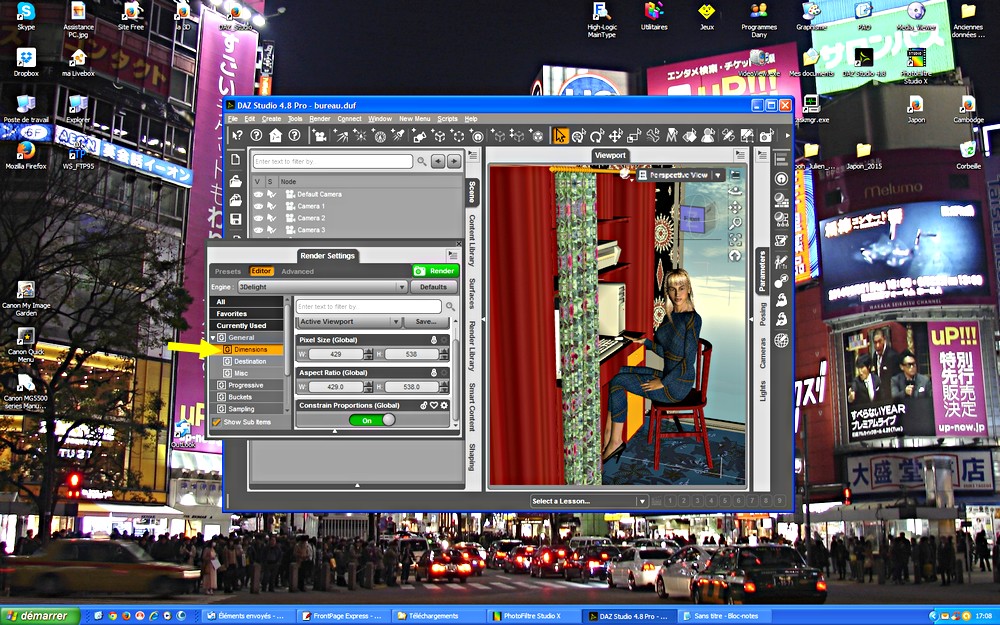Select the Scale tool in the toolbar

634,135
